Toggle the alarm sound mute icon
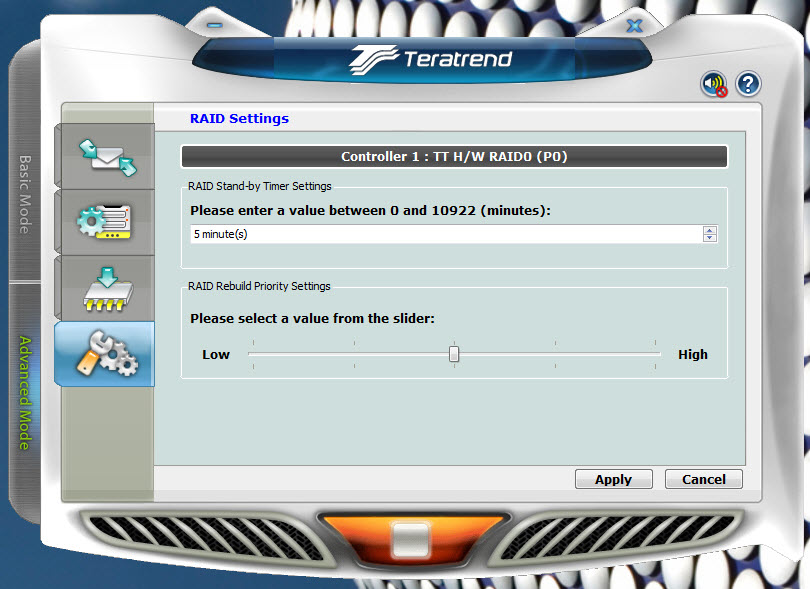 tap(714, 84)
